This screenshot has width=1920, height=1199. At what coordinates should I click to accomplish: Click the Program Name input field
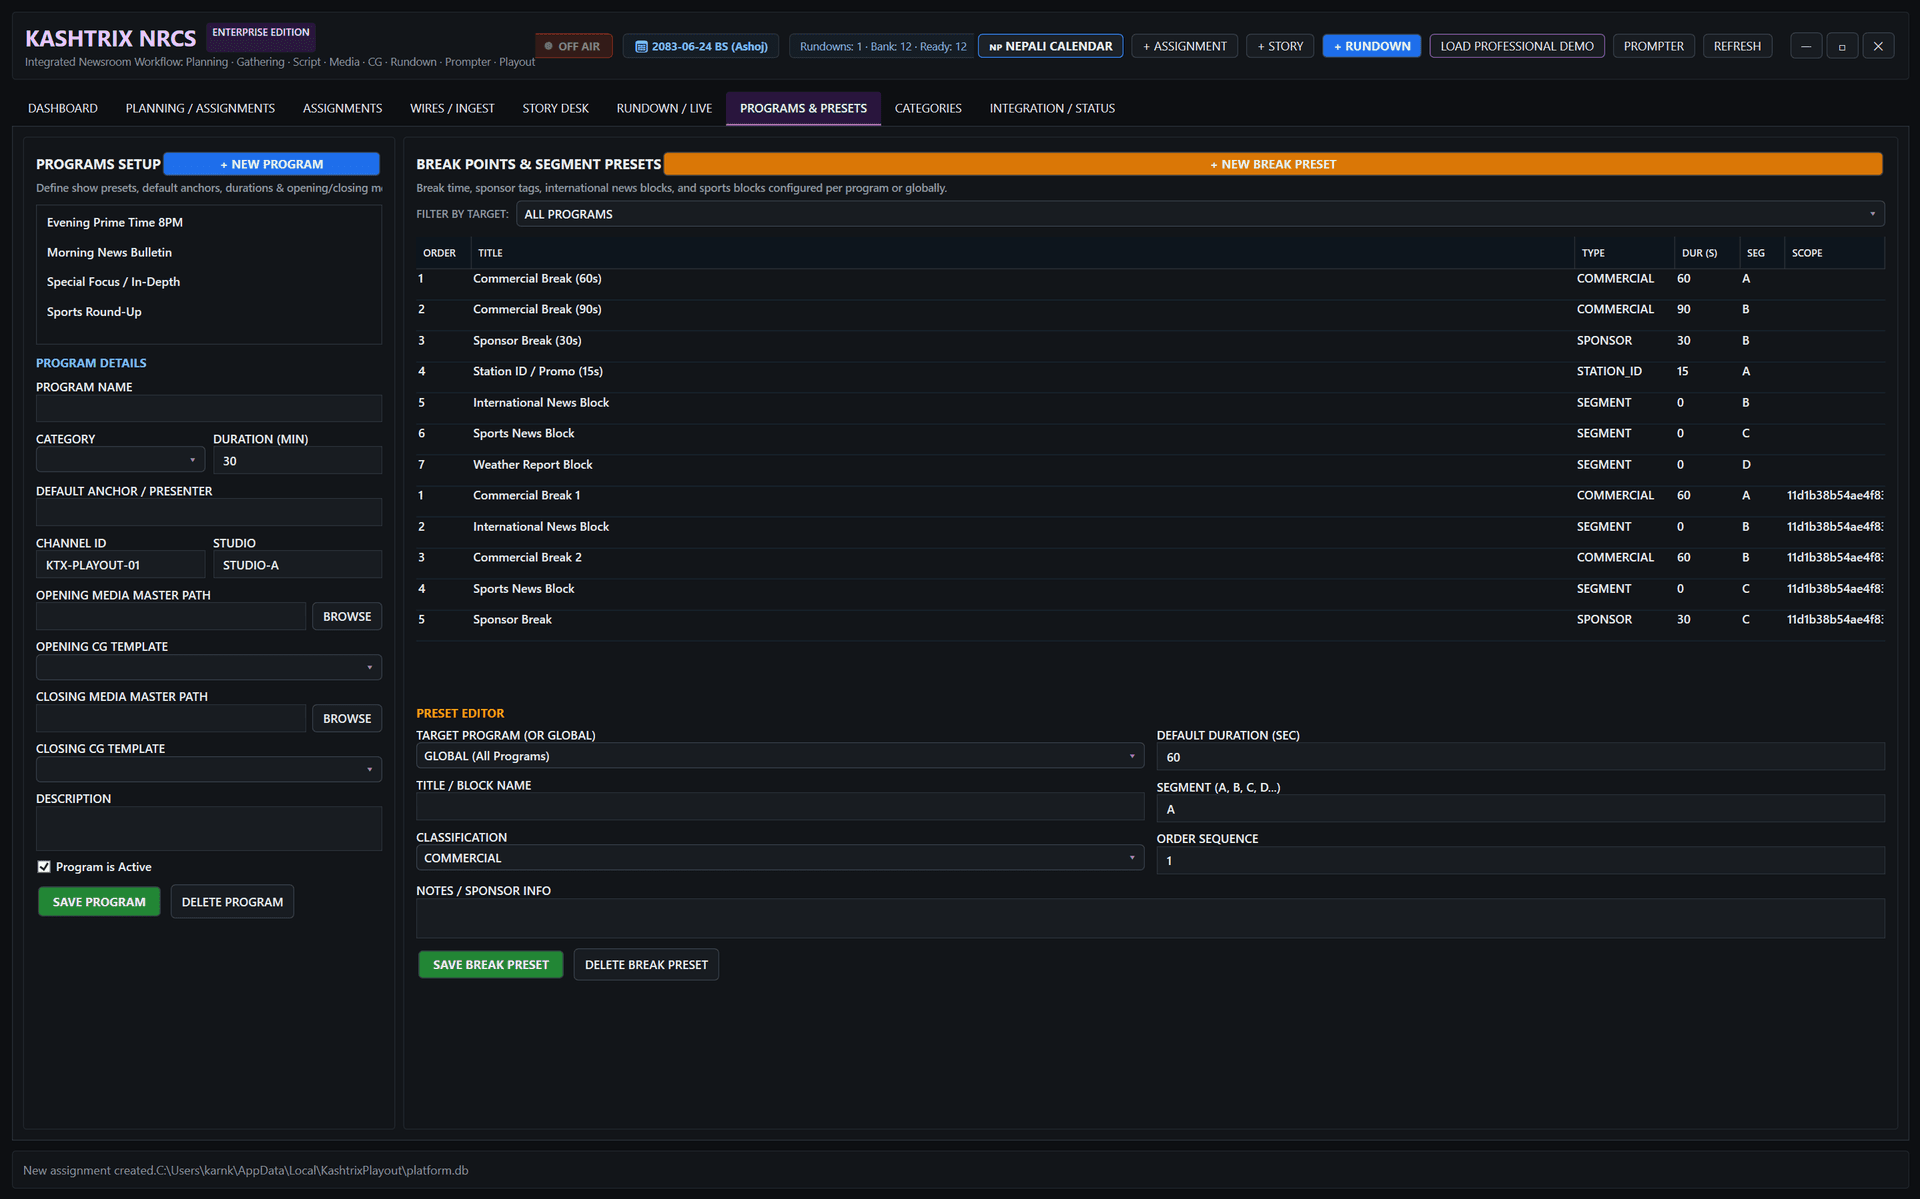(x=208, y=408)
